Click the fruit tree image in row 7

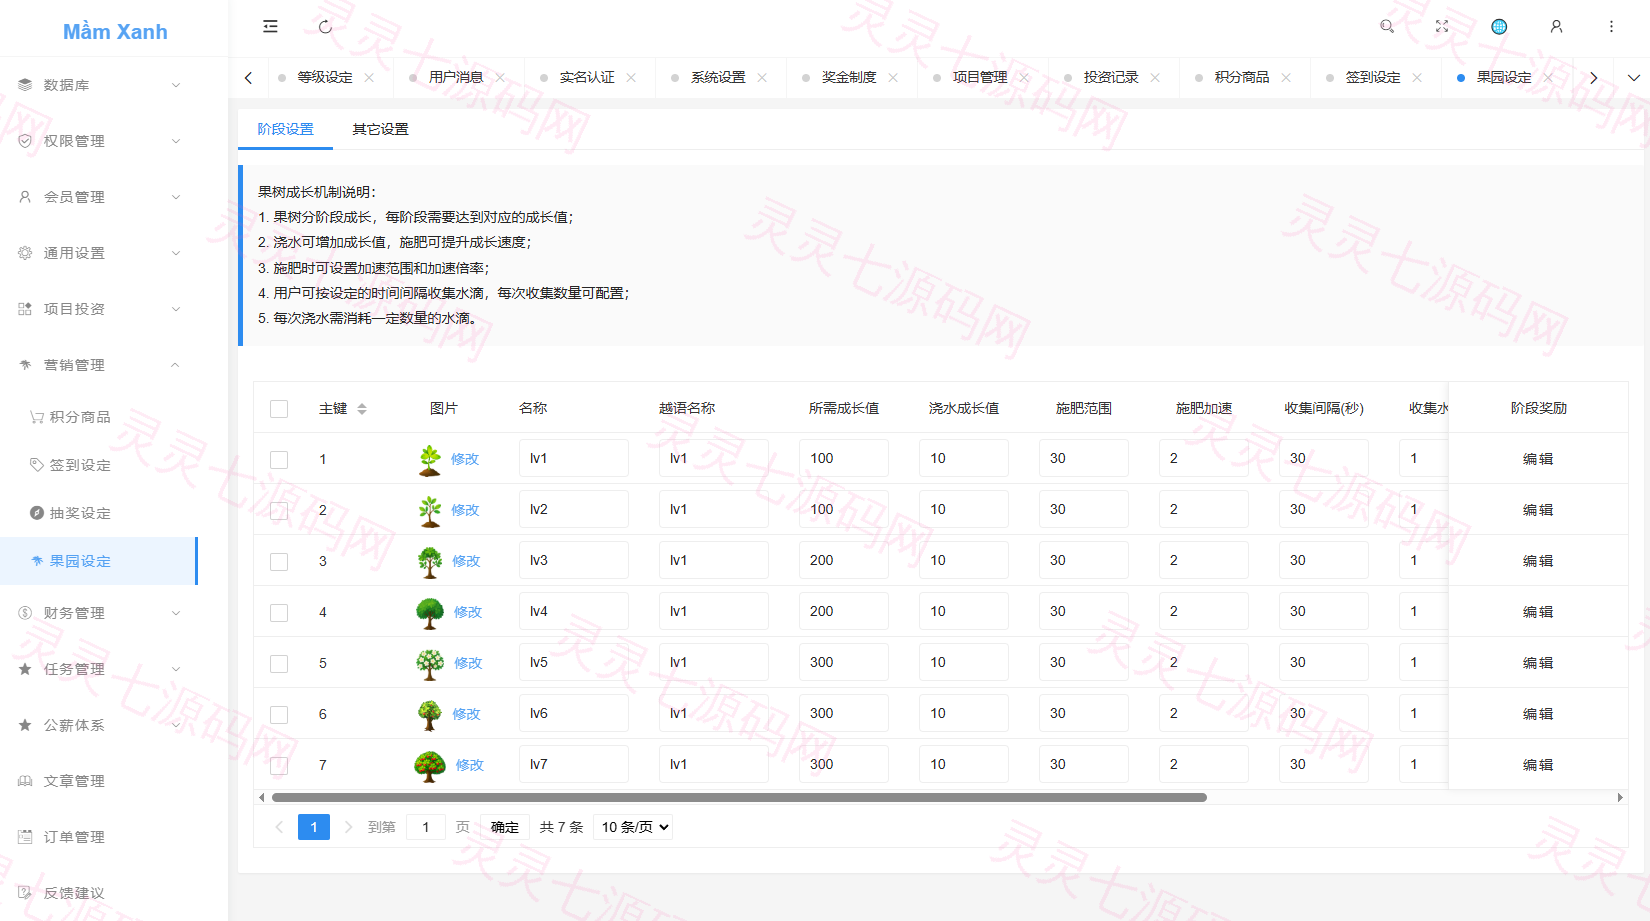pyautogui.click(x=430, y=766)
